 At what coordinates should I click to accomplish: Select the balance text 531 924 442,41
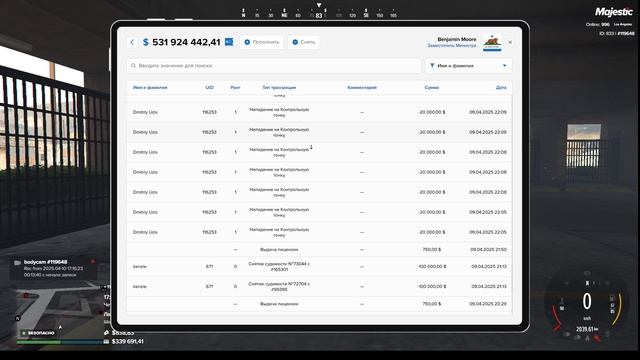(x=186, y=42)
